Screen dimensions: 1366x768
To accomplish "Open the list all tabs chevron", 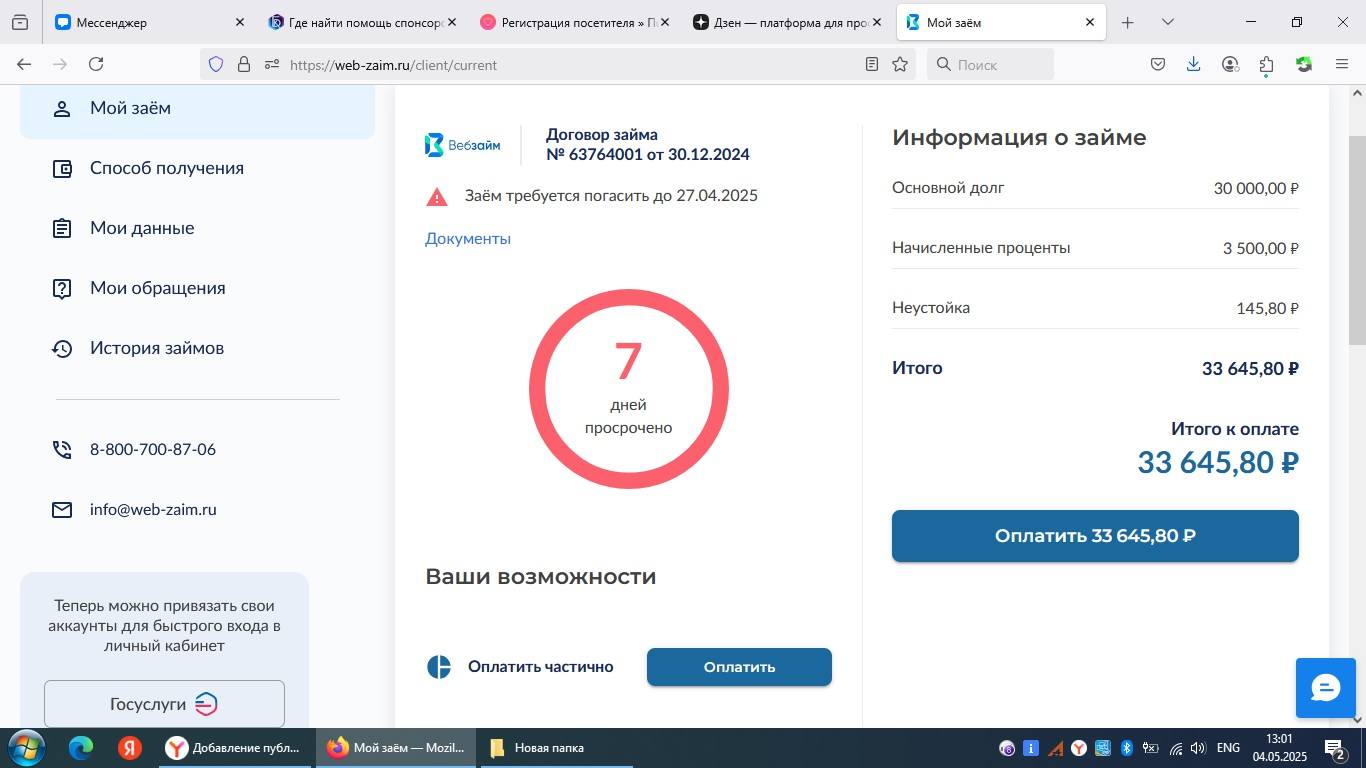I will pyautogui.click(x=1167, y=21).
